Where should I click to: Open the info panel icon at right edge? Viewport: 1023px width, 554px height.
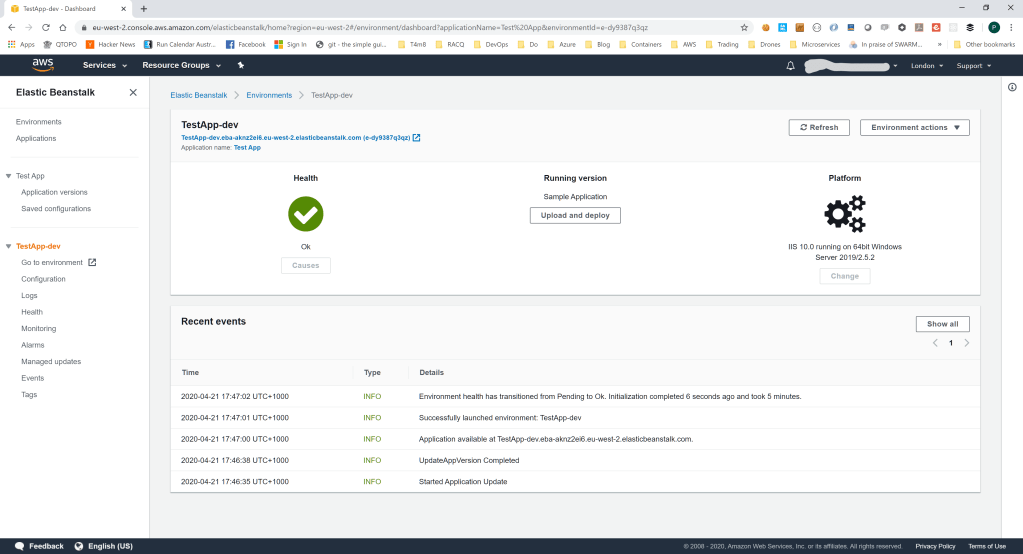coord(1012,87)
